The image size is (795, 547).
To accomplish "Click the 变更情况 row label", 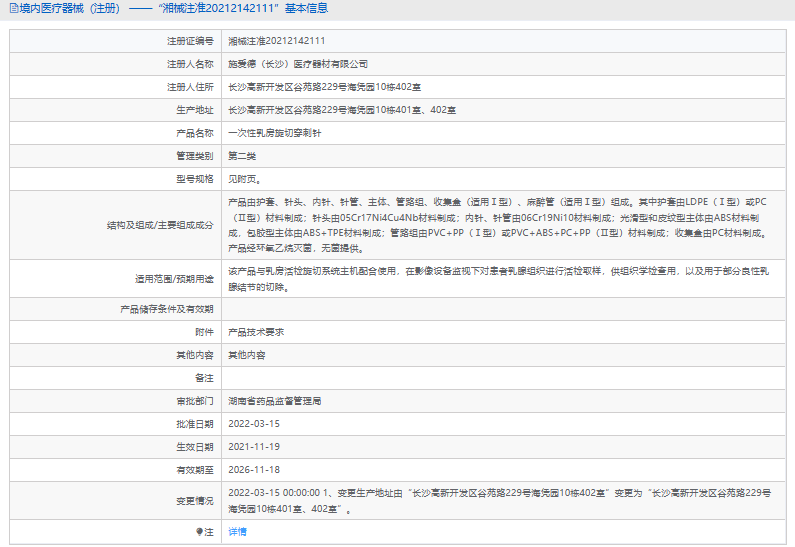I will (194, 501).
